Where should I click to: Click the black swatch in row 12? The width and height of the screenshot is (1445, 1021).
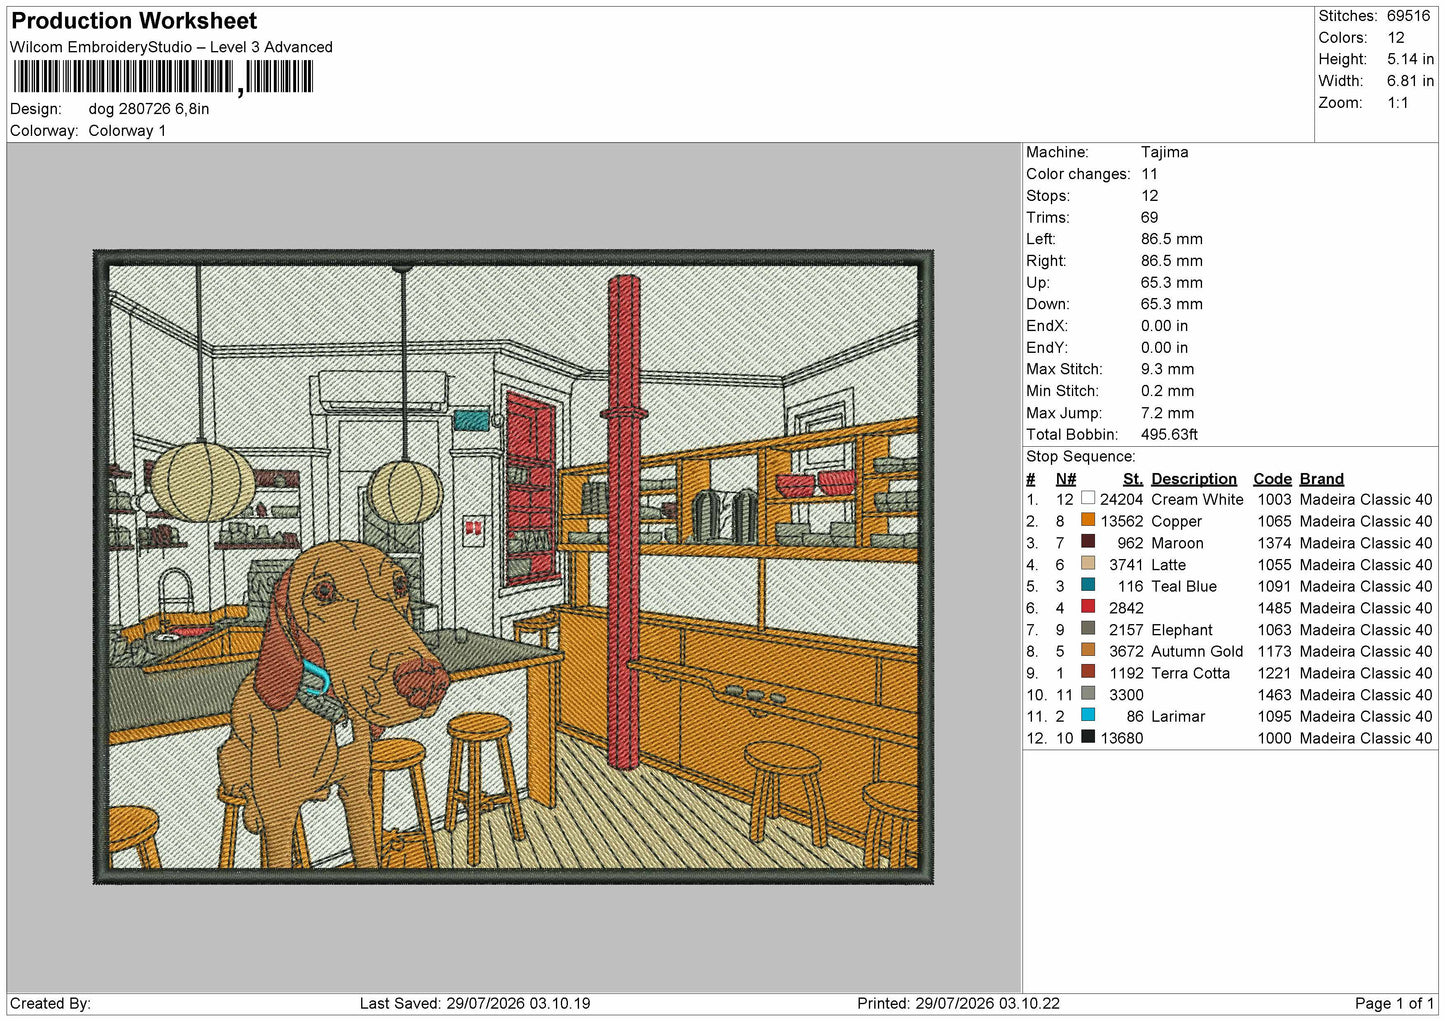[1088, 737]
